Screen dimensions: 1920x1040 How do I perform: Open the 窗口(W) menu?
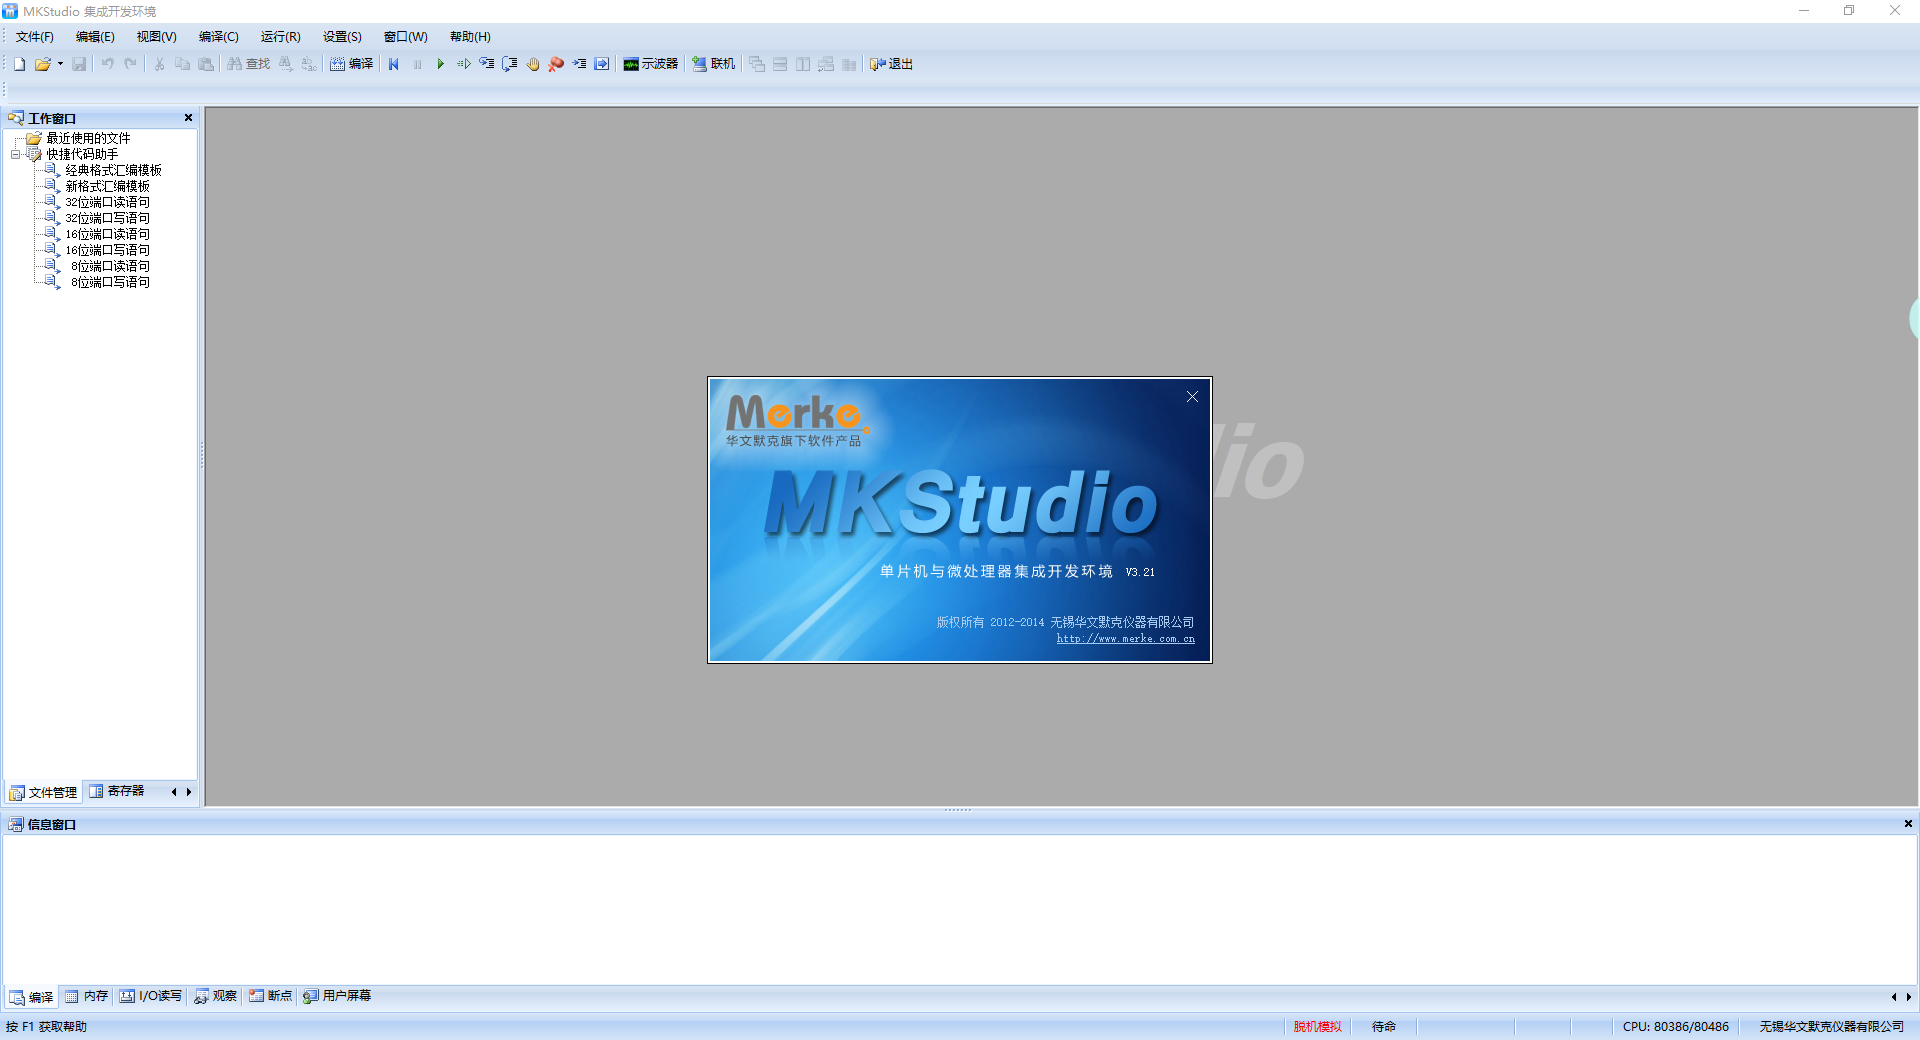pyautogui.click(x=406, y=37)
